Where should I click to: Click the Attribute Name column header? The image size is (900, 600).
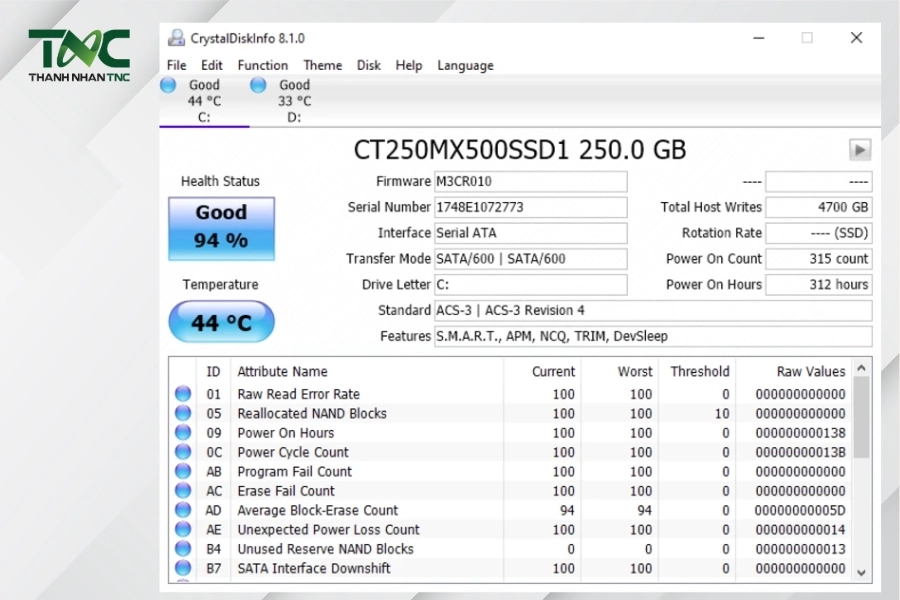point(367,371)
